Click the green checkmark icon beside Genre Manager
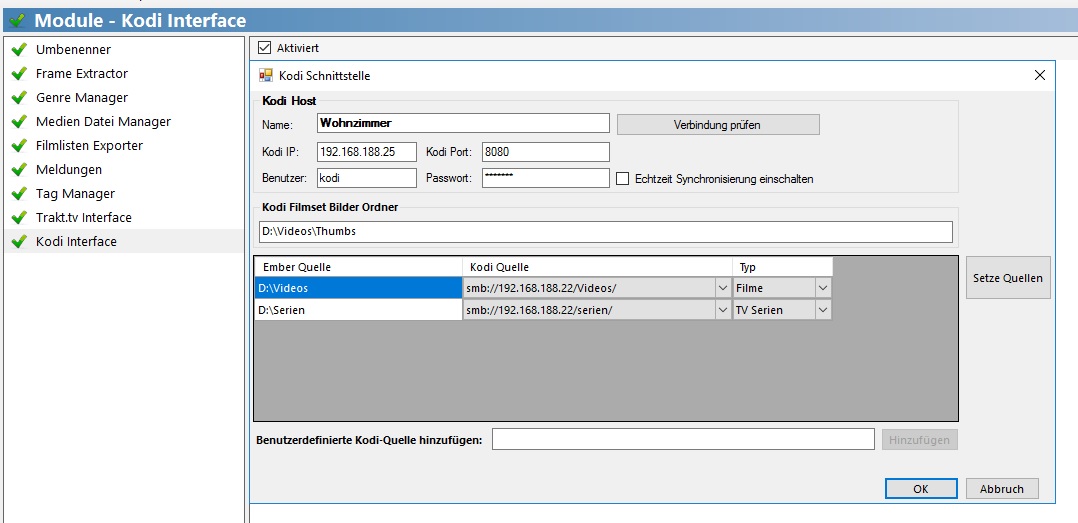 pyautogui.click(x=19, y=98)
